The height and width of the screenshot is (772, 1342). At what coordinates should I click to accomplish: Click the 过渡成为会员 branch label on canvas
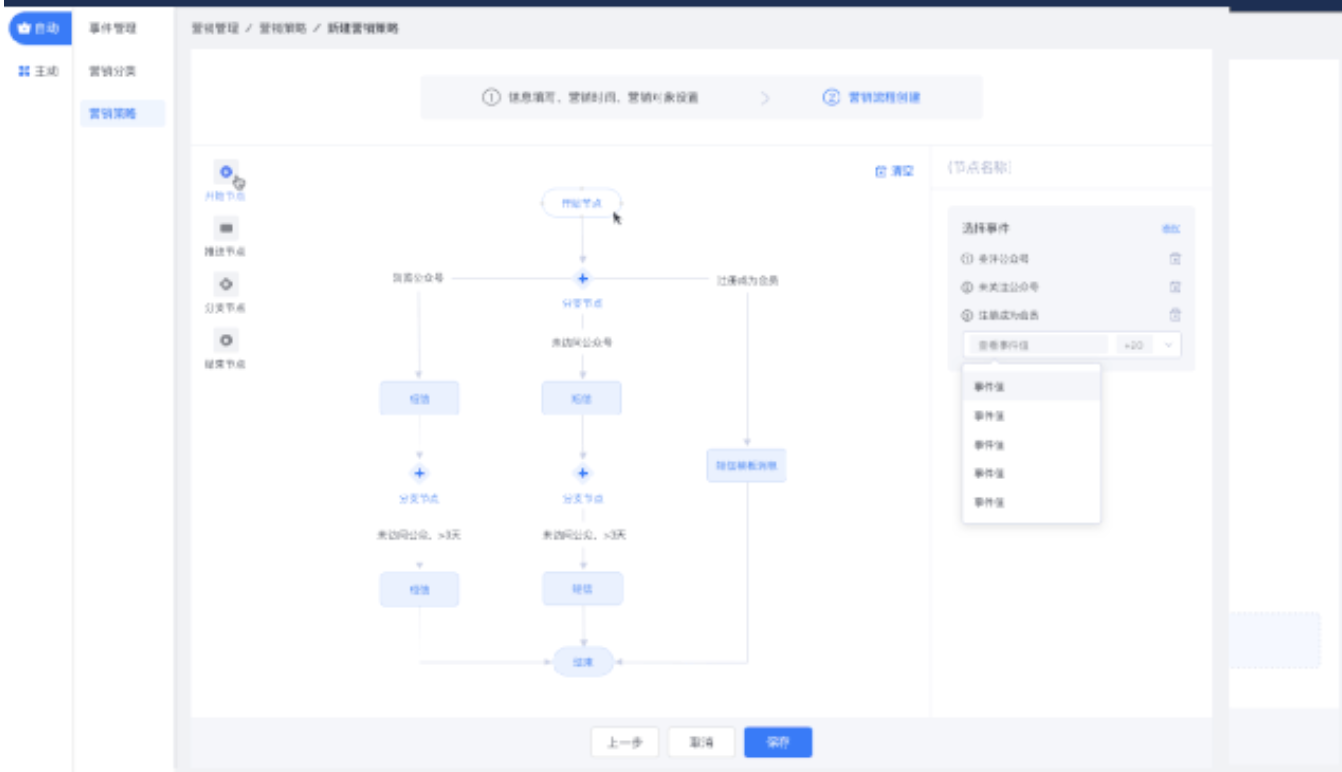click(x=748, y=281)
